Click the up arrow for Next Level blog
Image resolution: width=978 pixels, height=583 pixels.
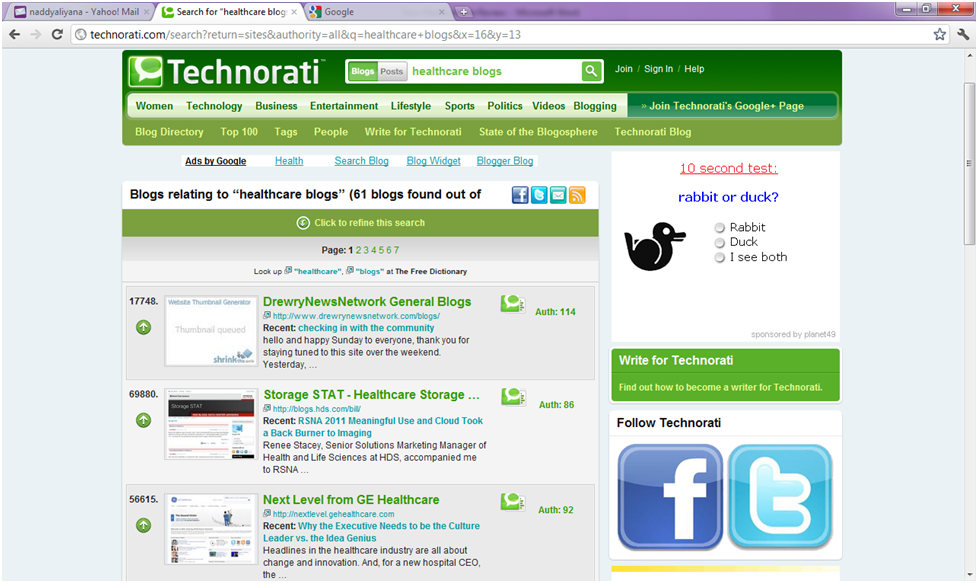[143, 526]
